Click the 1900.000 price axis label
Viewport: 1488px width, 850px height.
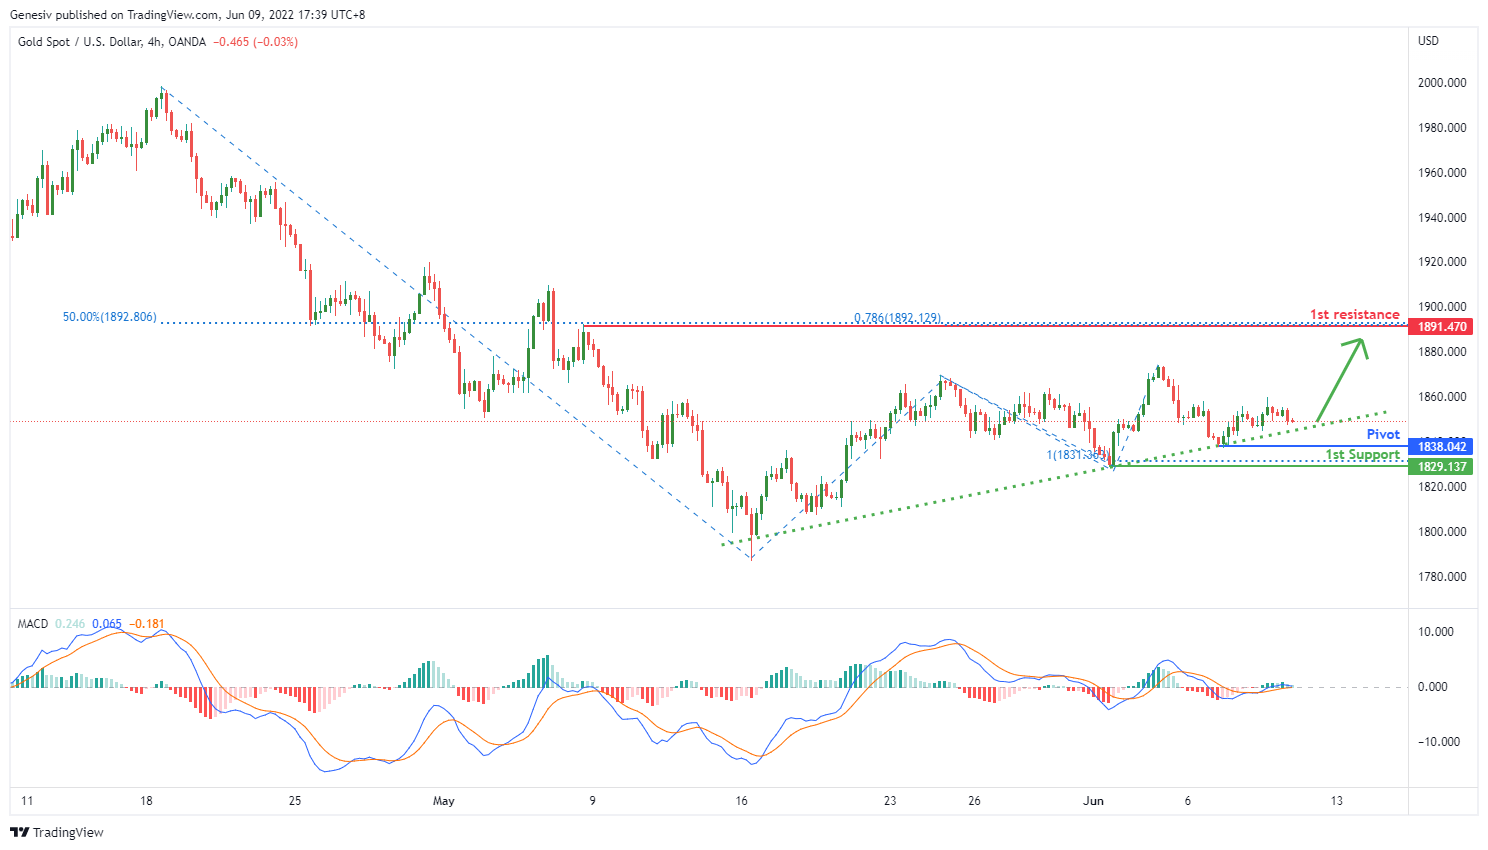click(1442, 307)
